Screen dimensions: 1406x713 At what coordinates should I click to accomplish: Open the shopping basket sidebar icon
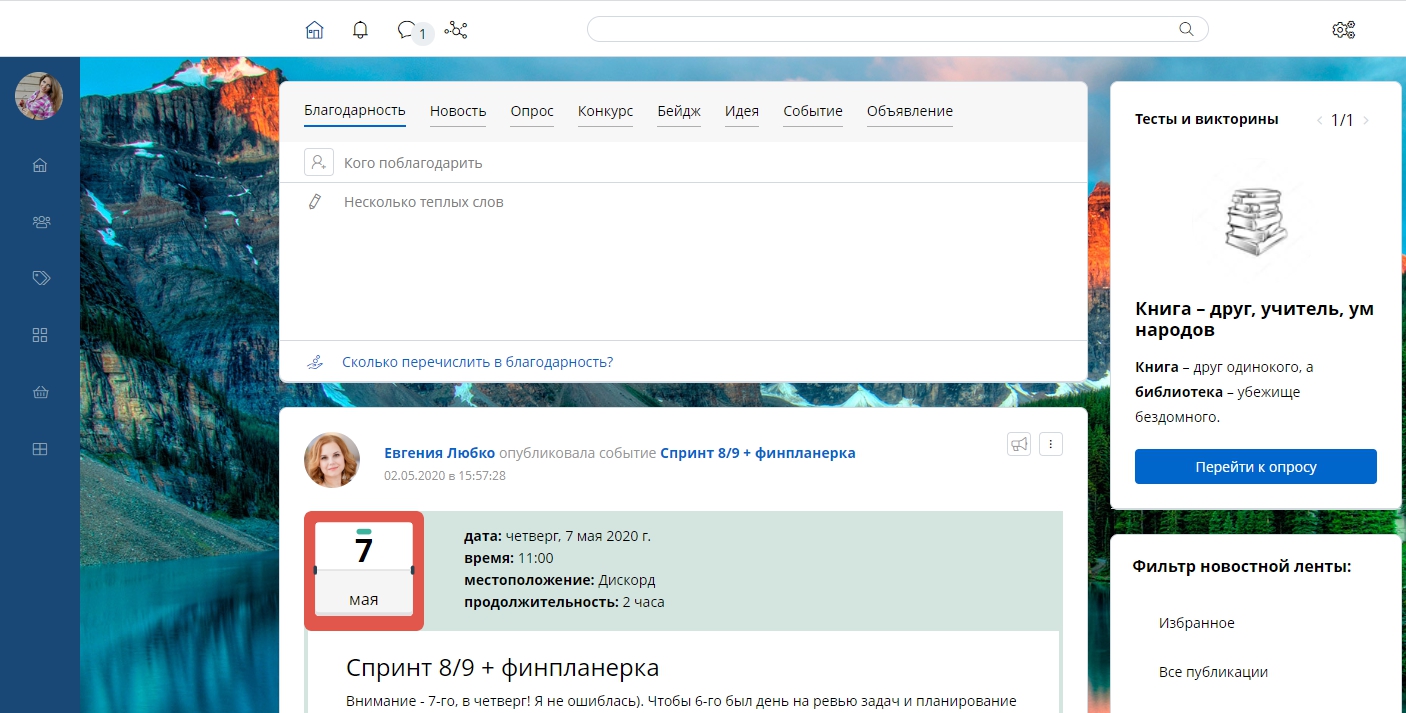click(40, 392)
